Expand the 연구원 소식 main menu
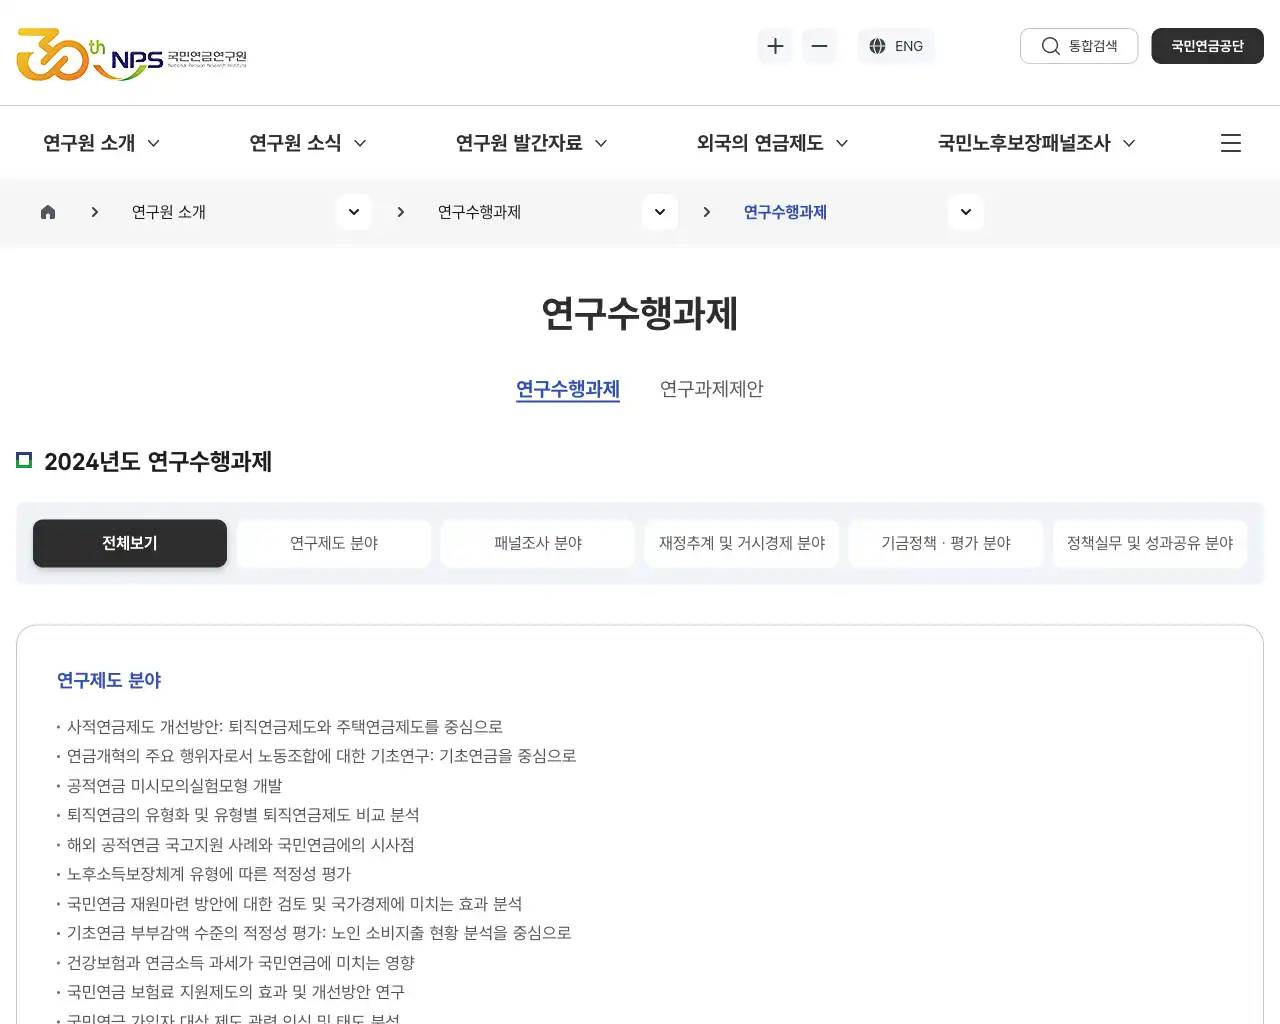Viewport: 1280px width, 1024px height. (307, 143)
